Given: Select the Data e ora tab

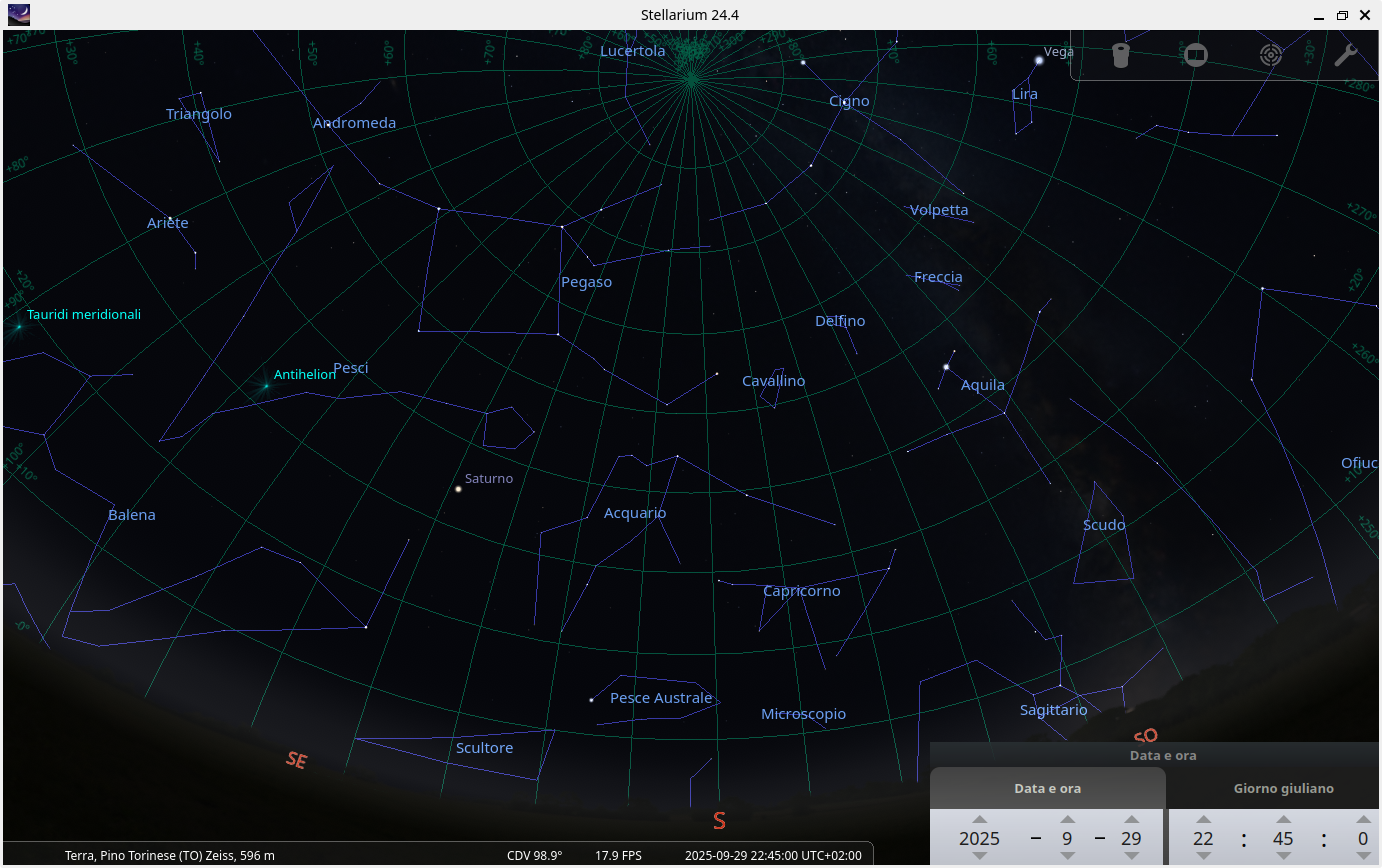Looking at the screenshot, I should click(1047, 788).
